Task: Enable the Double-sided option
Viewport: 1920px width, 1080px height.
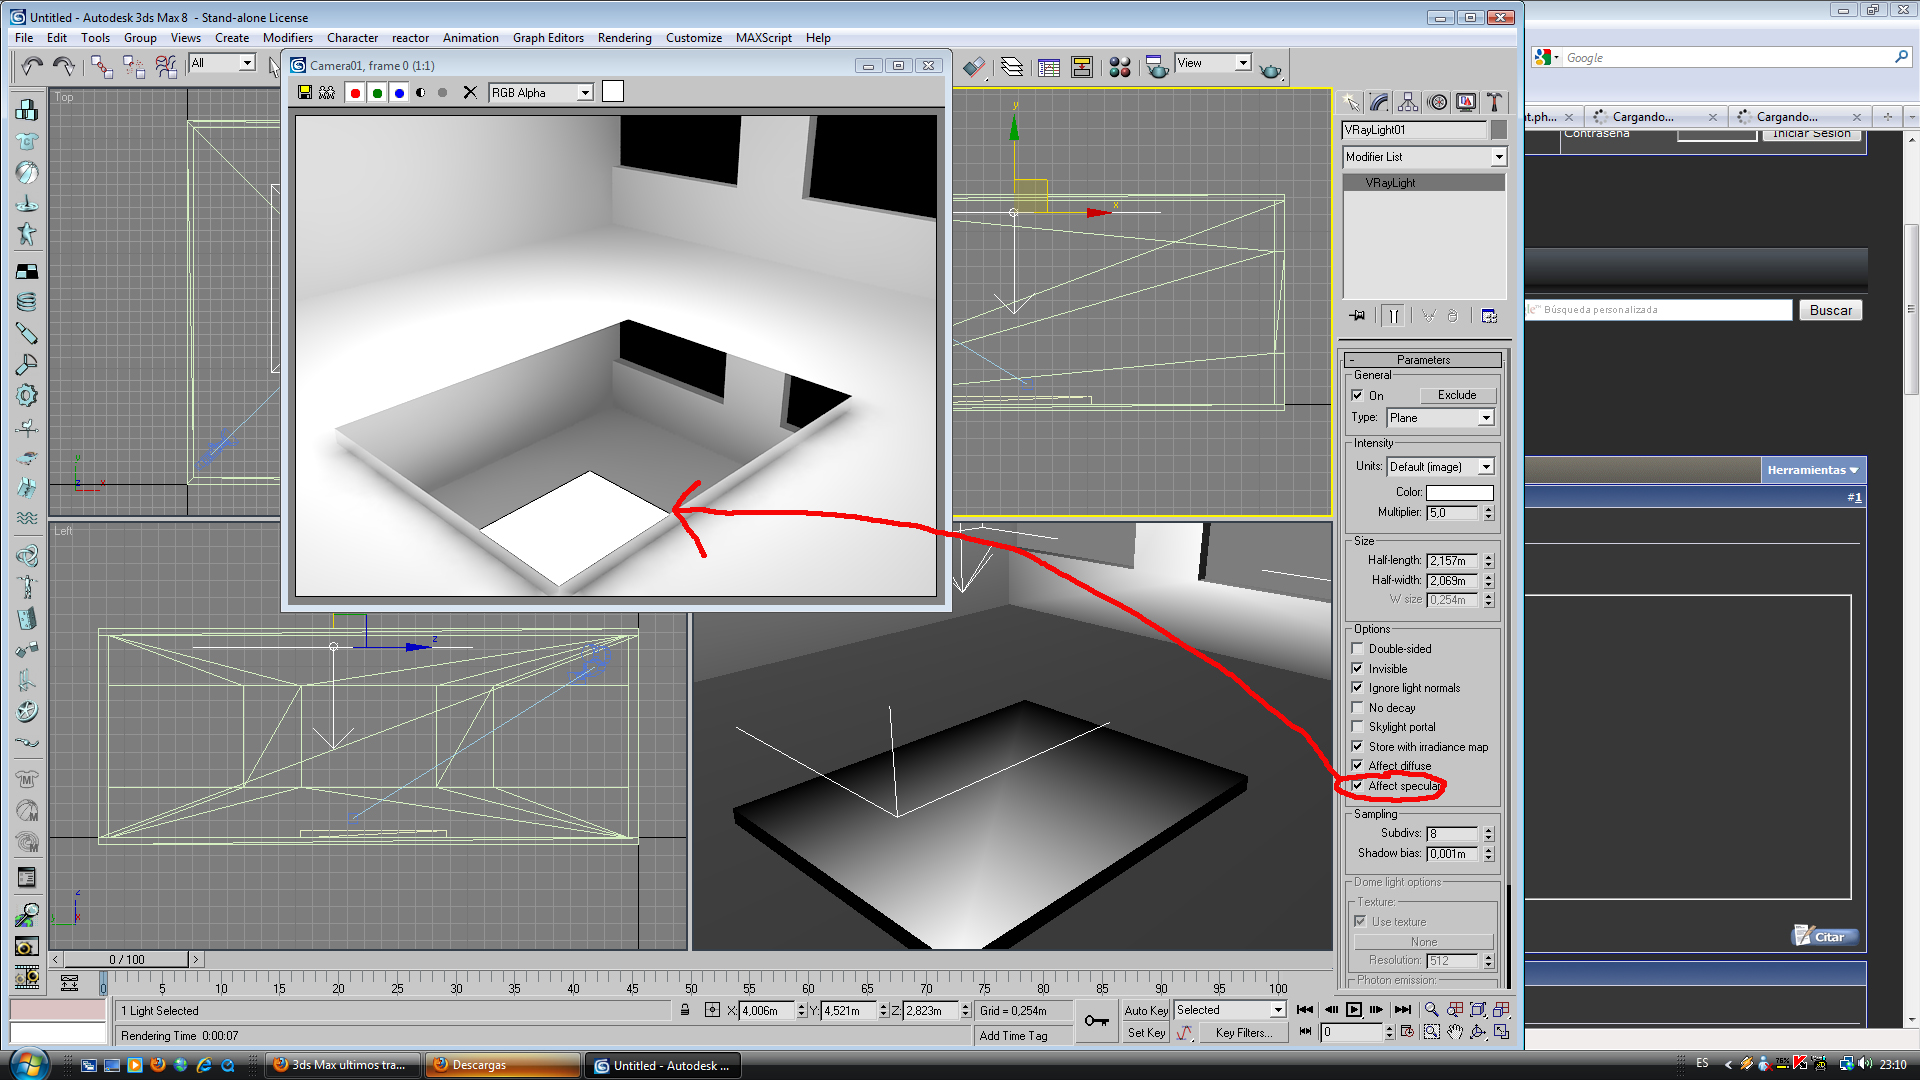Action: tap(1358, 649)
